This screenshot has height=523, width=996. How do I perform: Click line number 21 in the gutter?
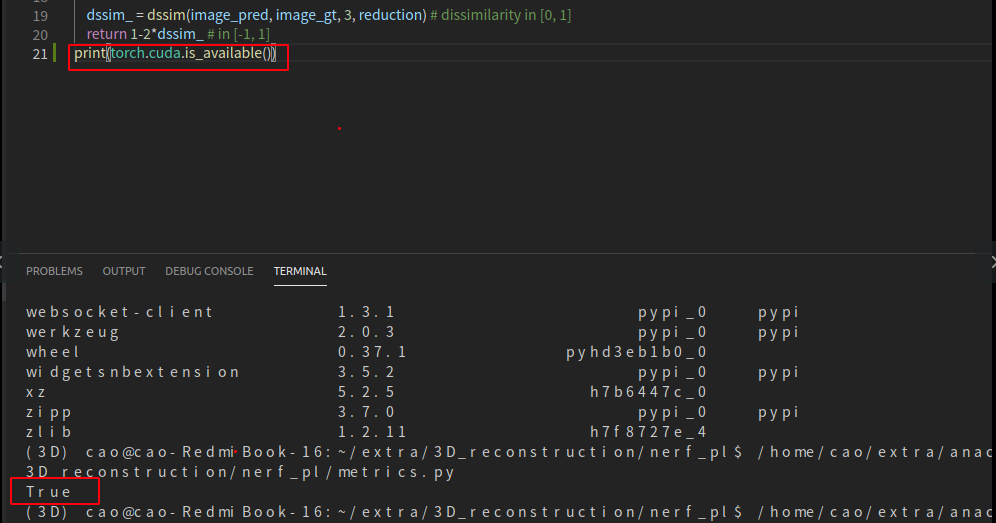40,54
